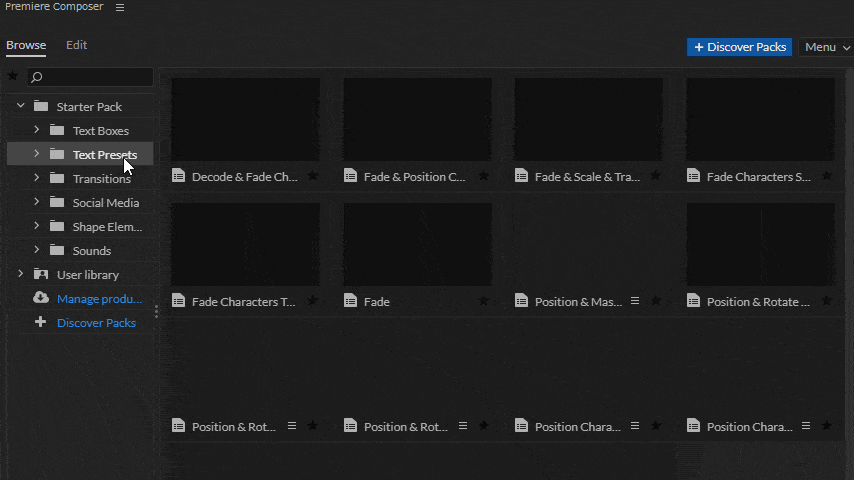Expand the Text Presets folder
This screenshot has width=854, height=480.
click(36, 154)
